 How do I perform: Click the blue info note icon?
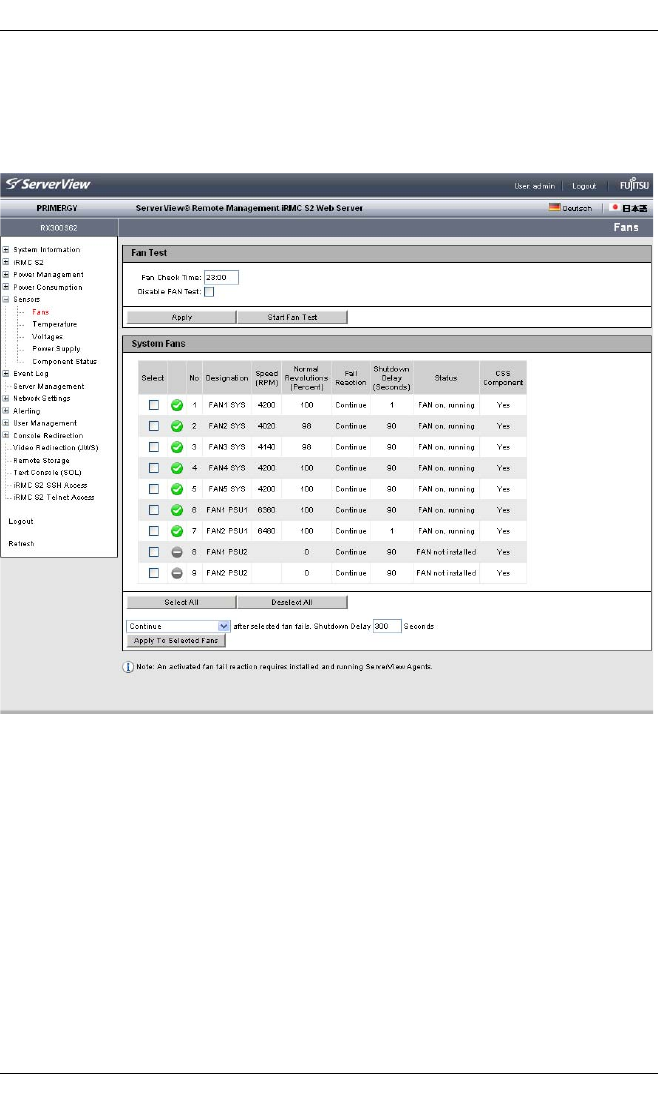point(128,667)
